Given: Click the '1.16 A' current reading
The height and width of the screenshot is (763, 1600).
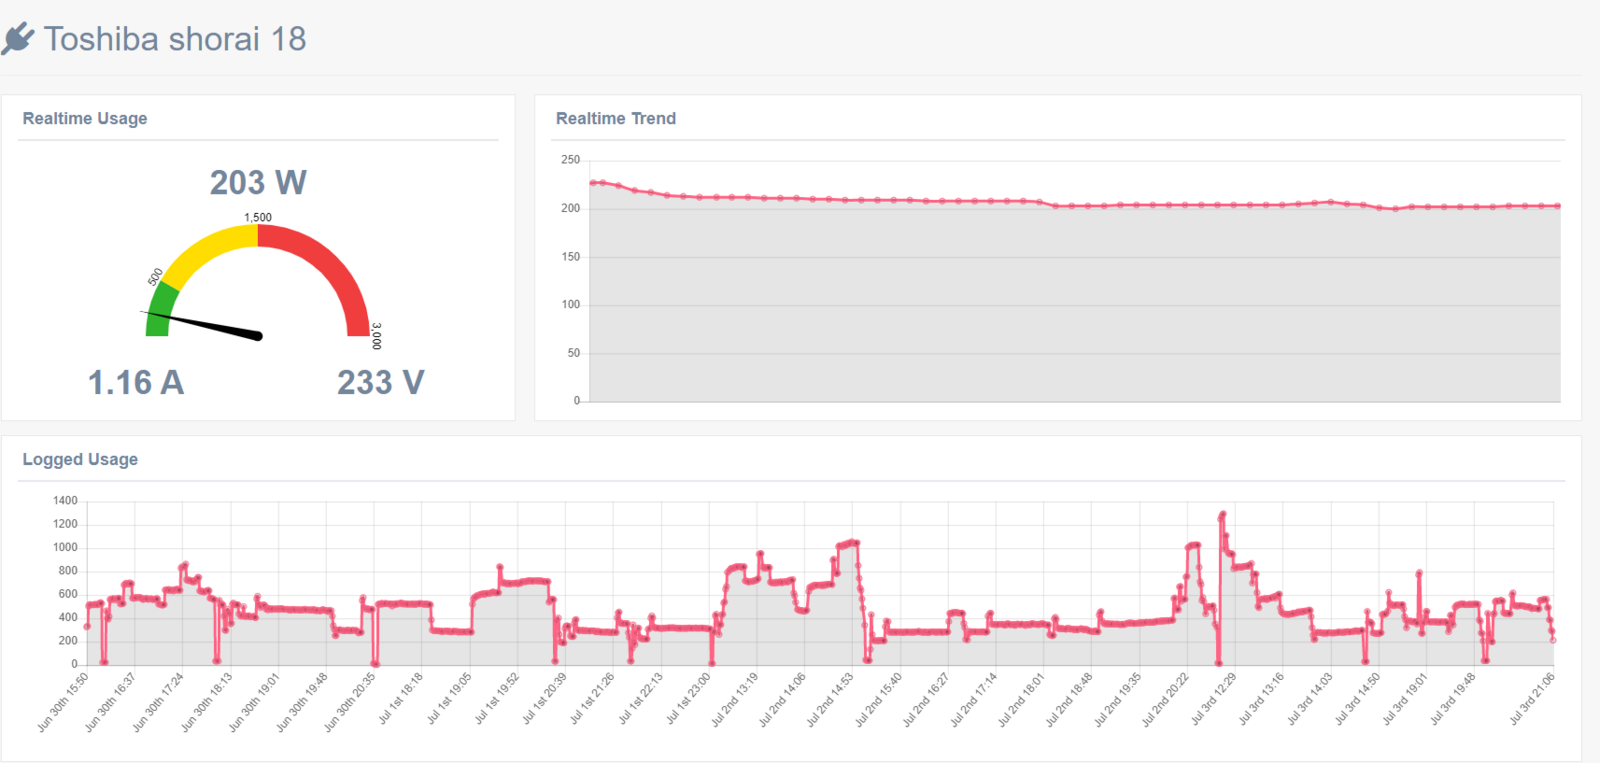Looking at the screenshot, I should (136, 382).
